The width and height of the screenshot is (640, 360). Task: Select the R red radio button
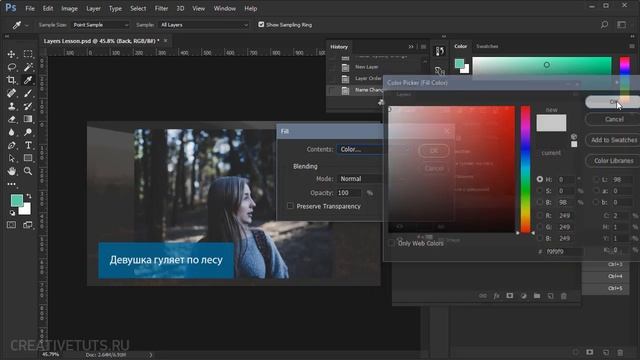[540, 215]
